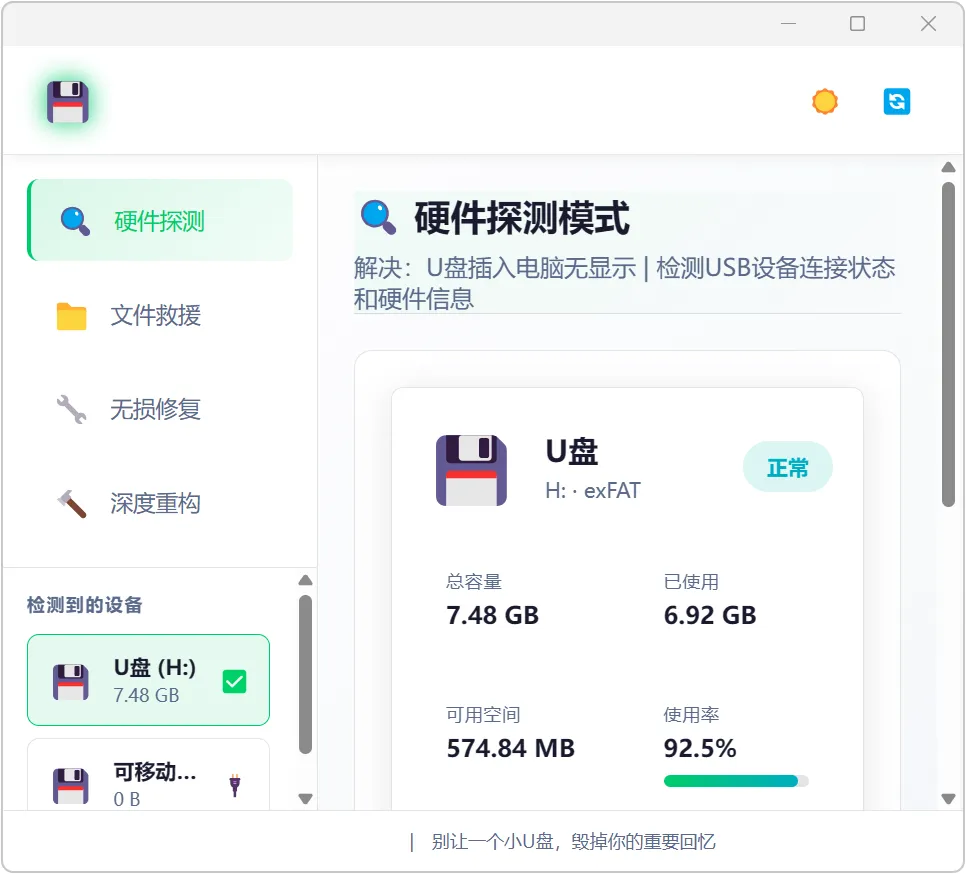
Task: Click floppy icon on 可移动 device card
Action: click(71, 785)
